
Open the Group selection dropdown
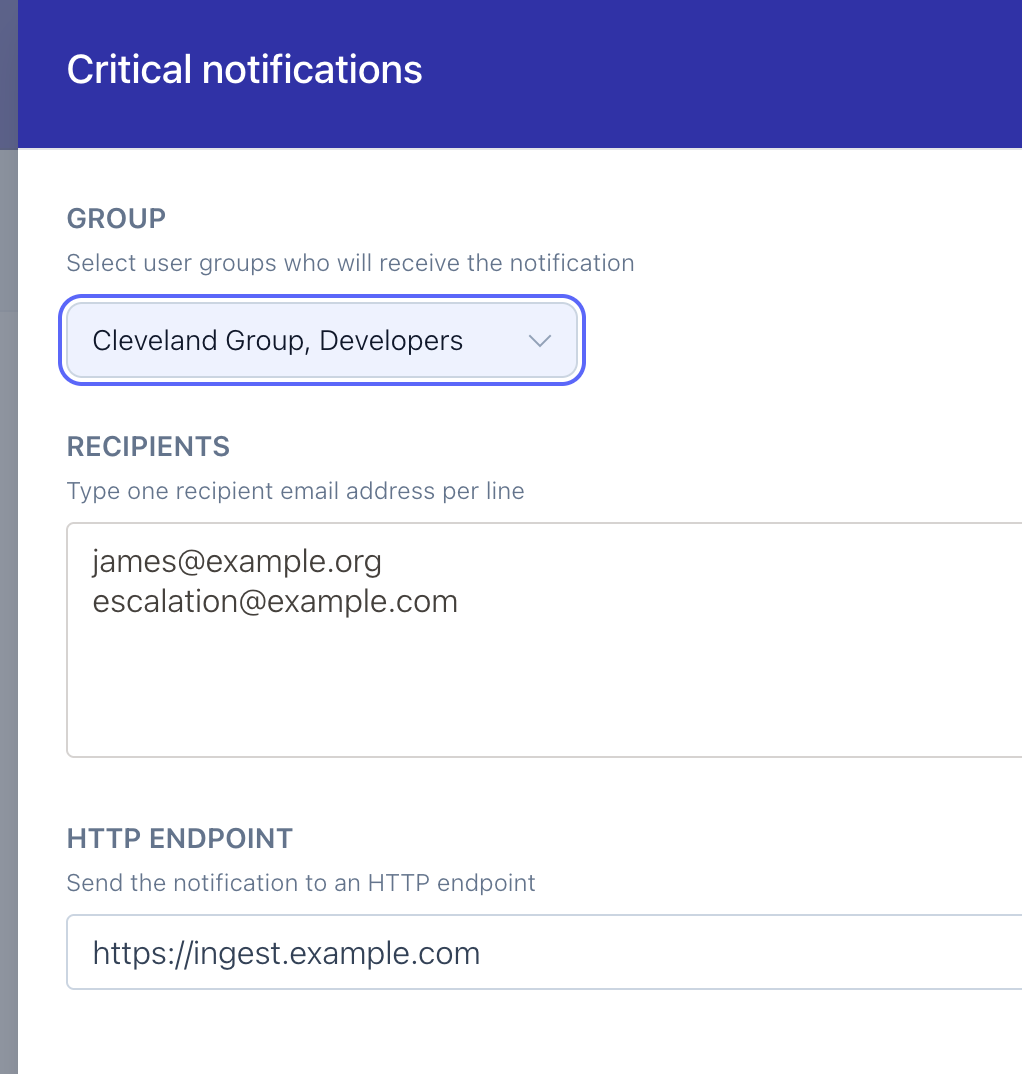(320, 341)
